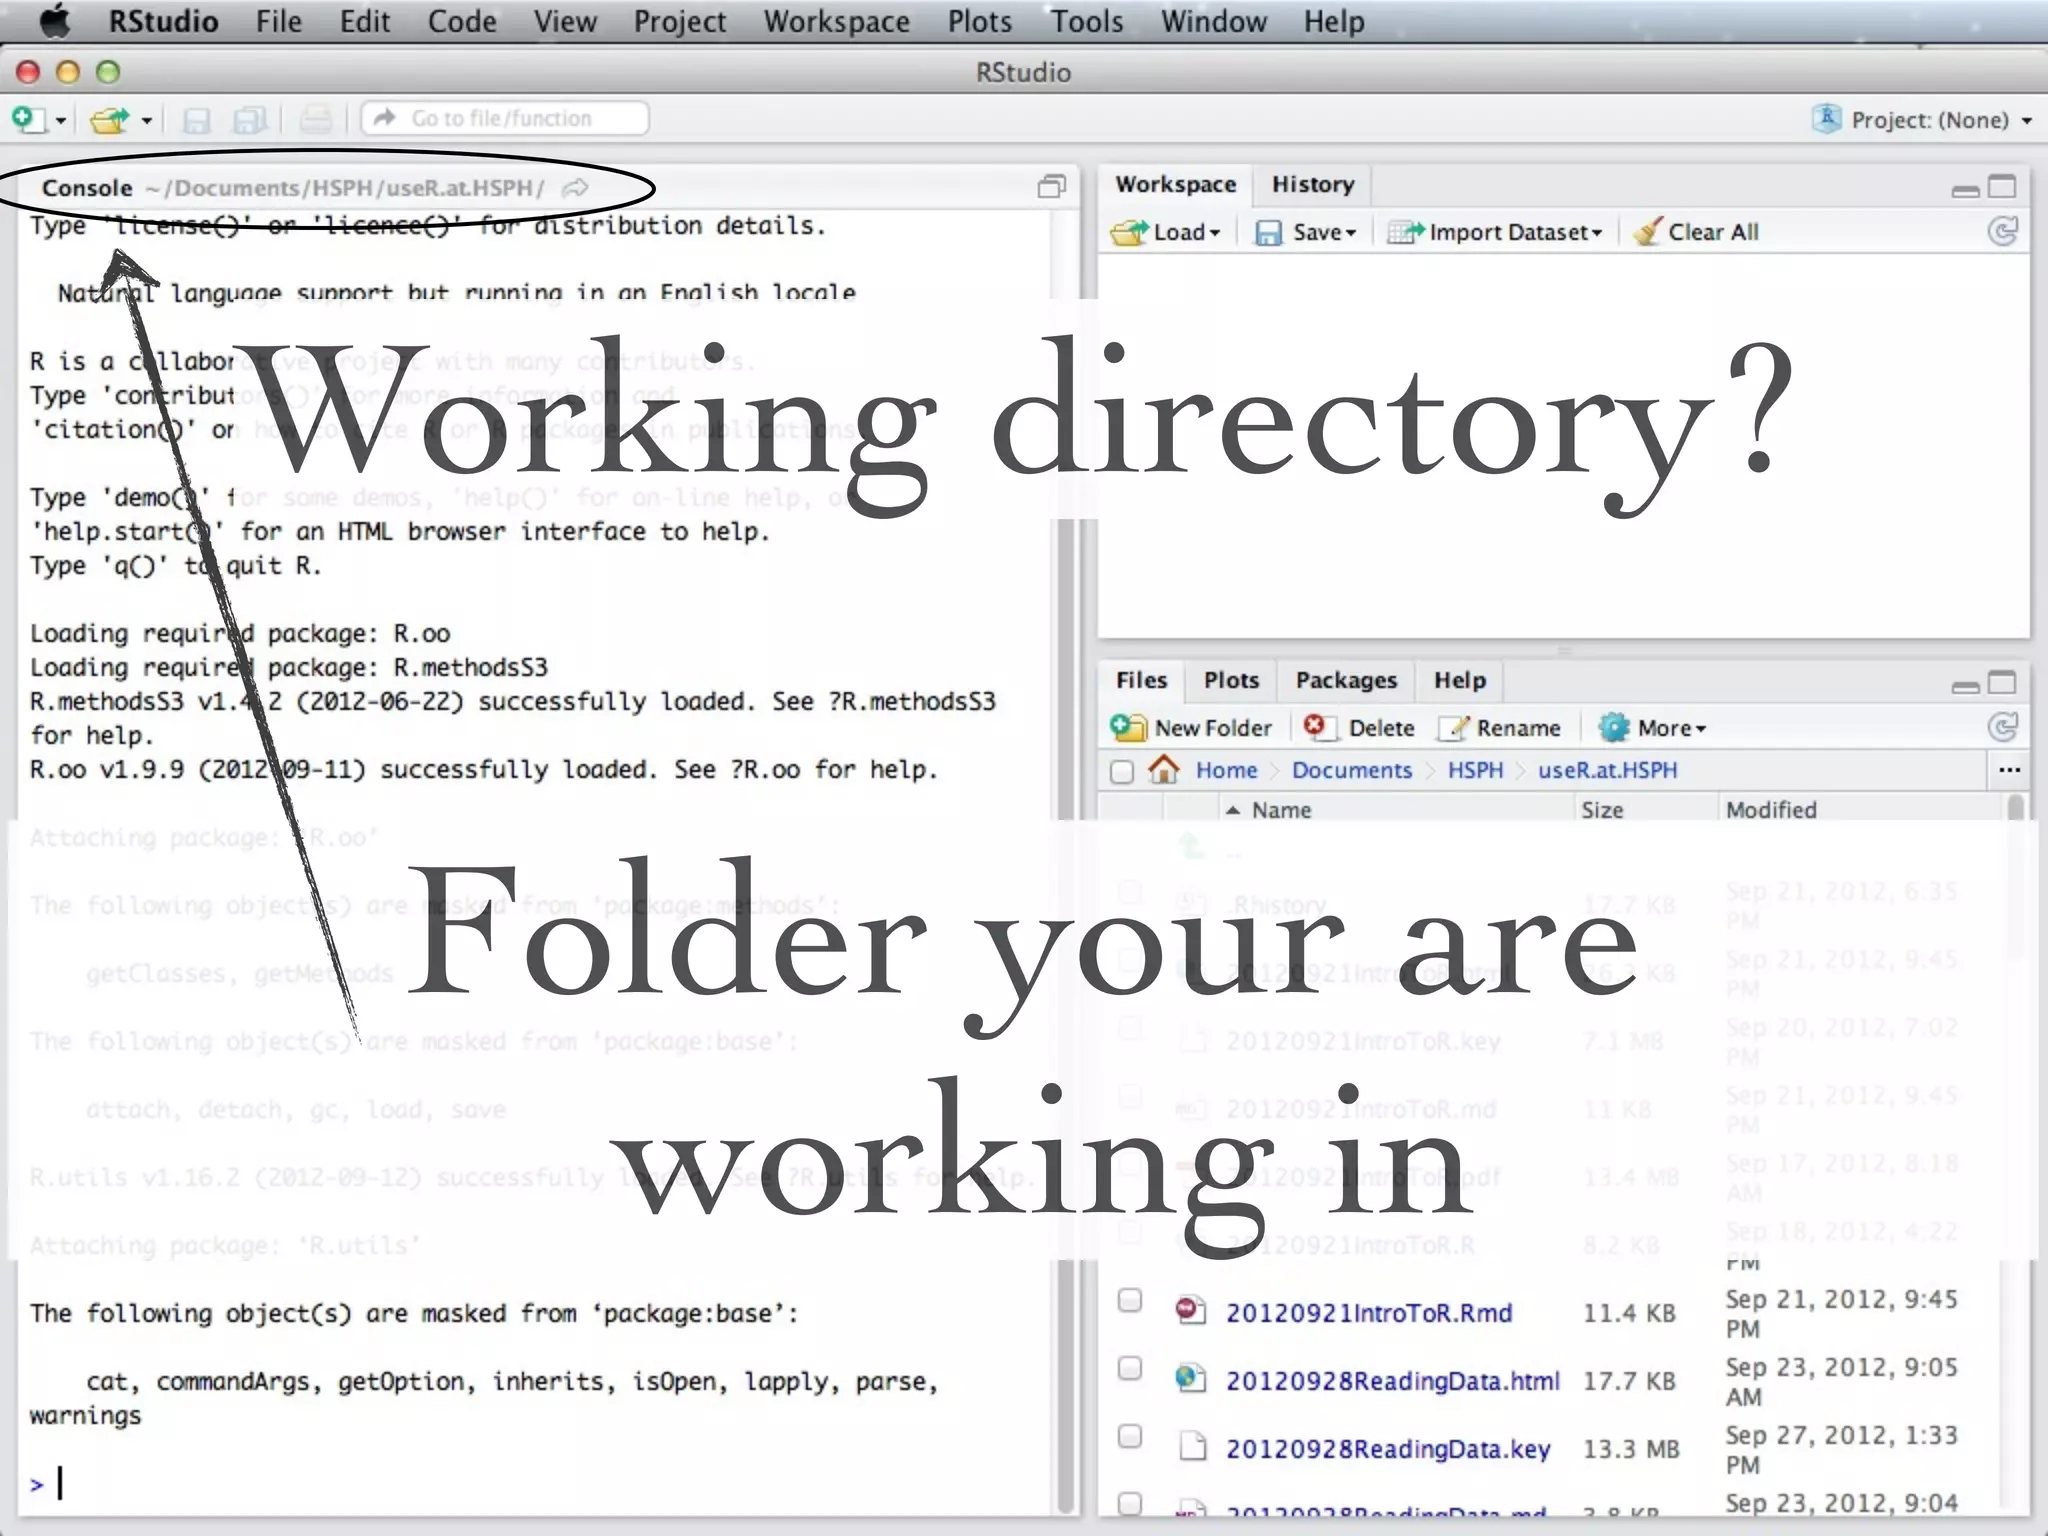Click the Print icon in main toolbar
2048x1536 pixels.
point(316,120)
